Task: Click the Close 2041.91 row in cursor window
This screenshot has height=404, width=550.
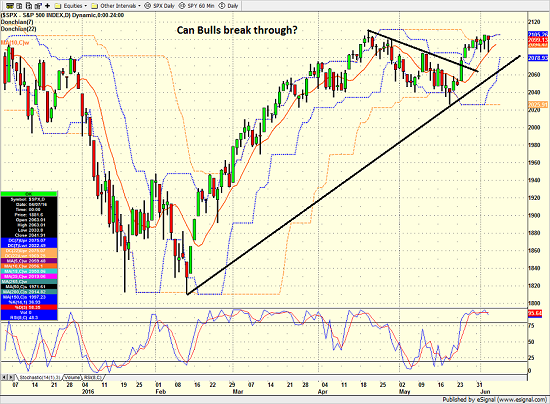Action: tap(29, 235)
